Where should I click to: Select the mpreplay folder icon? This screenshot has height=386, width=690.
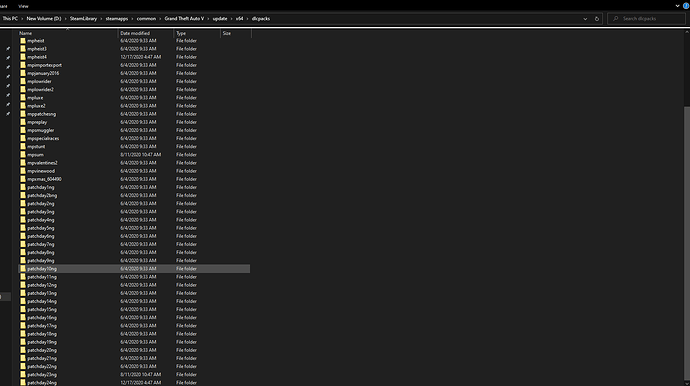23,122
